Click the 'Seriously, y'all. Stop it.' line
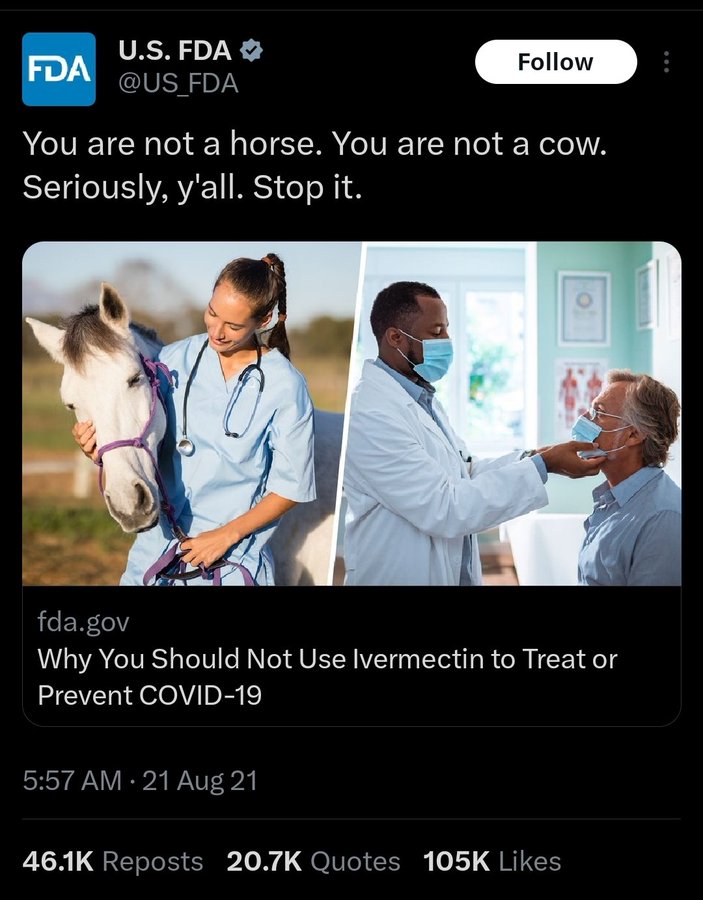Screen dimensions: 703x900 [x=192, y=188]
